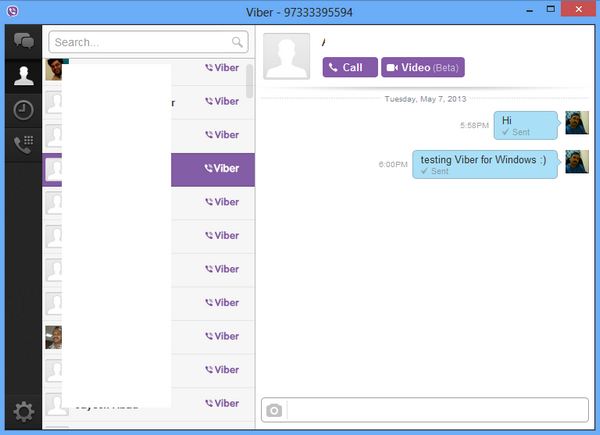The image size is (600, 435).
Task: Click sender avatar beside "testing Viber" message
Action: pyautogui.click(x=577, y=161)
